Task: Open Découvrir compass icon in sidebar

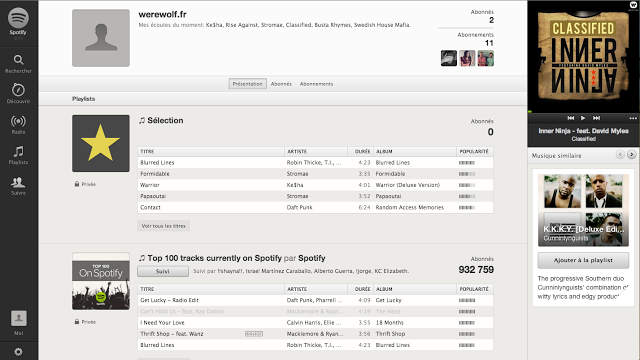Action: click(x=18, y=93)
